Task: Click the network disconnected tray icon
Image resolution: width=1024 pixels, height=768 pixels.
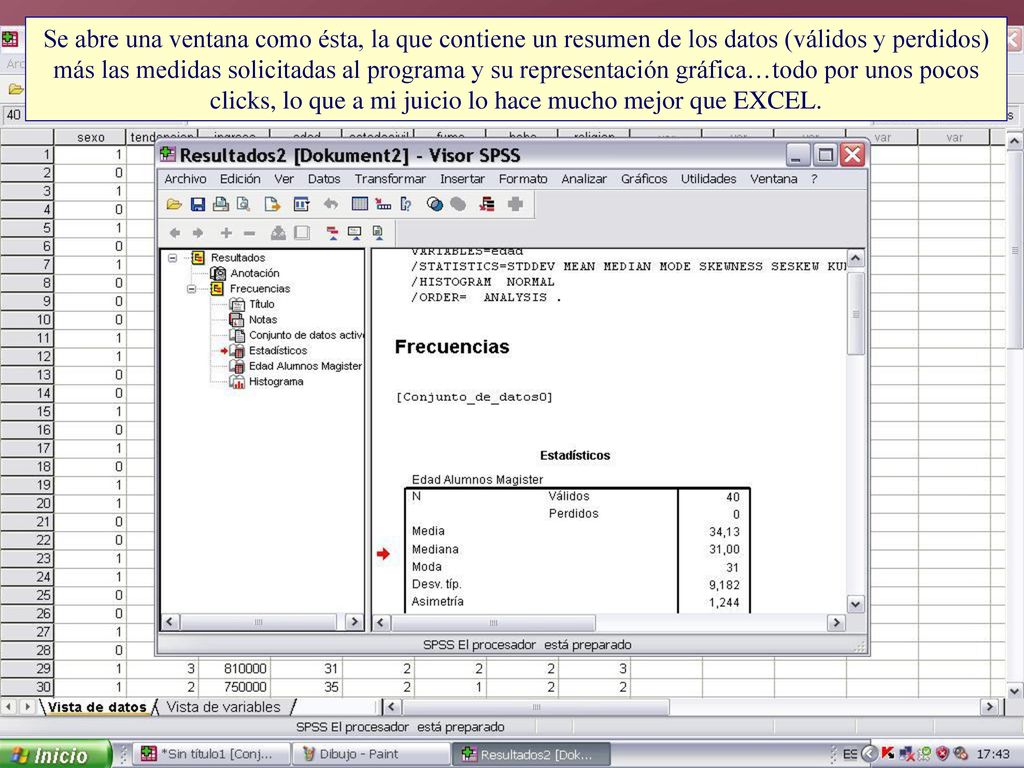Action: [x=906, y=754]
